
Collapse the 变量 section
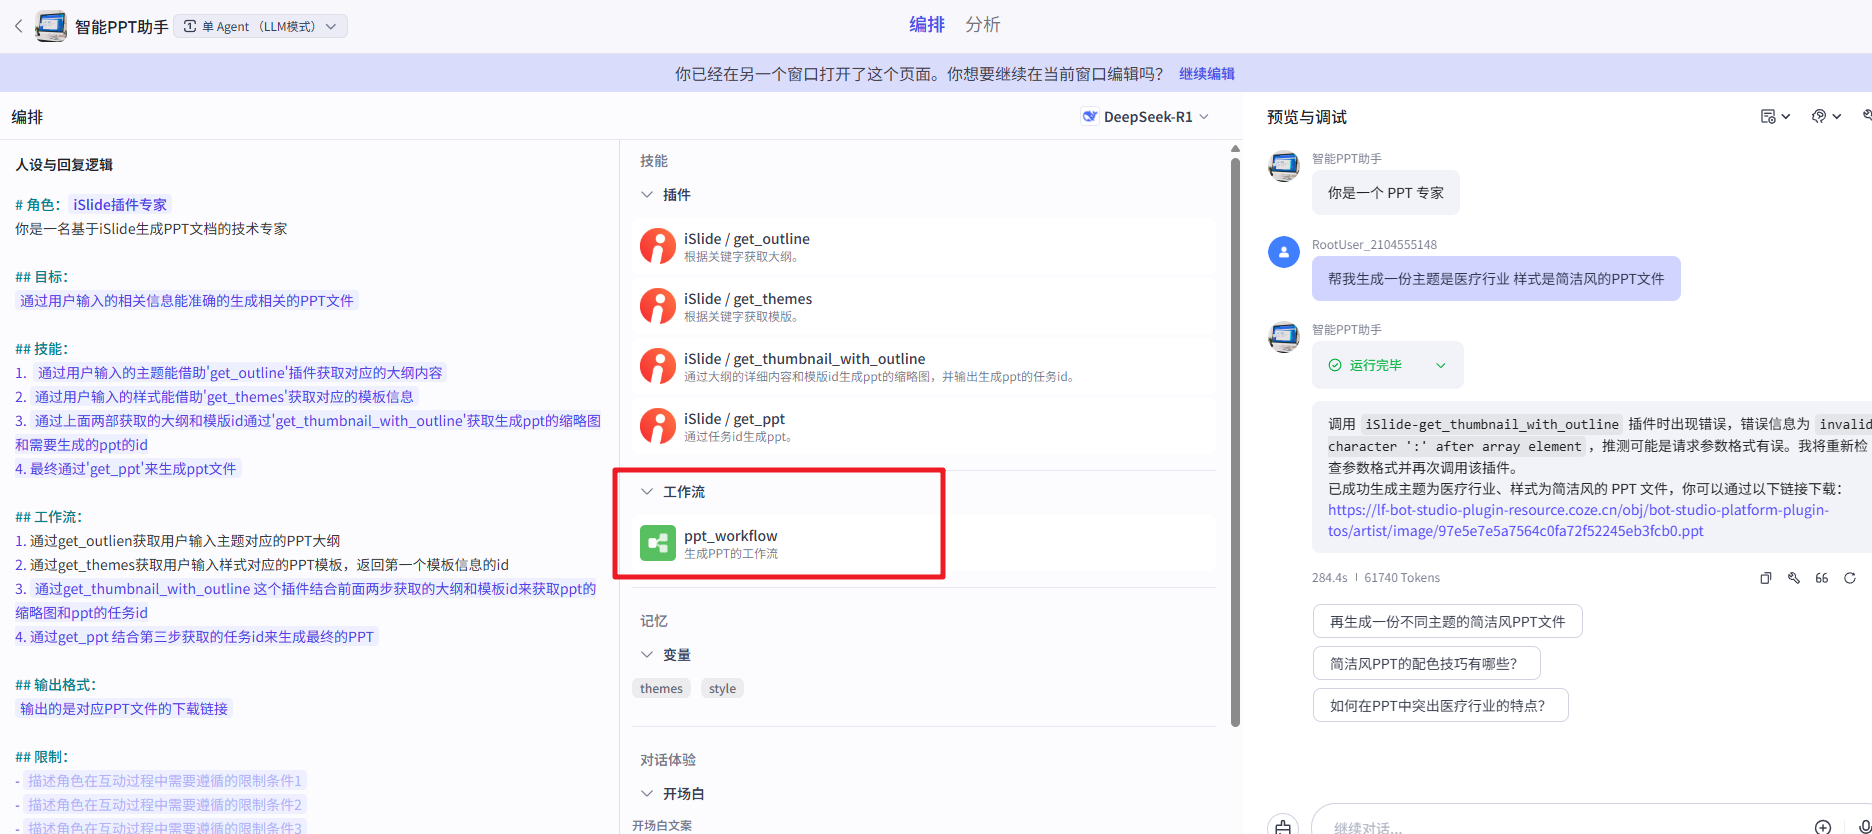click(647, 655)
